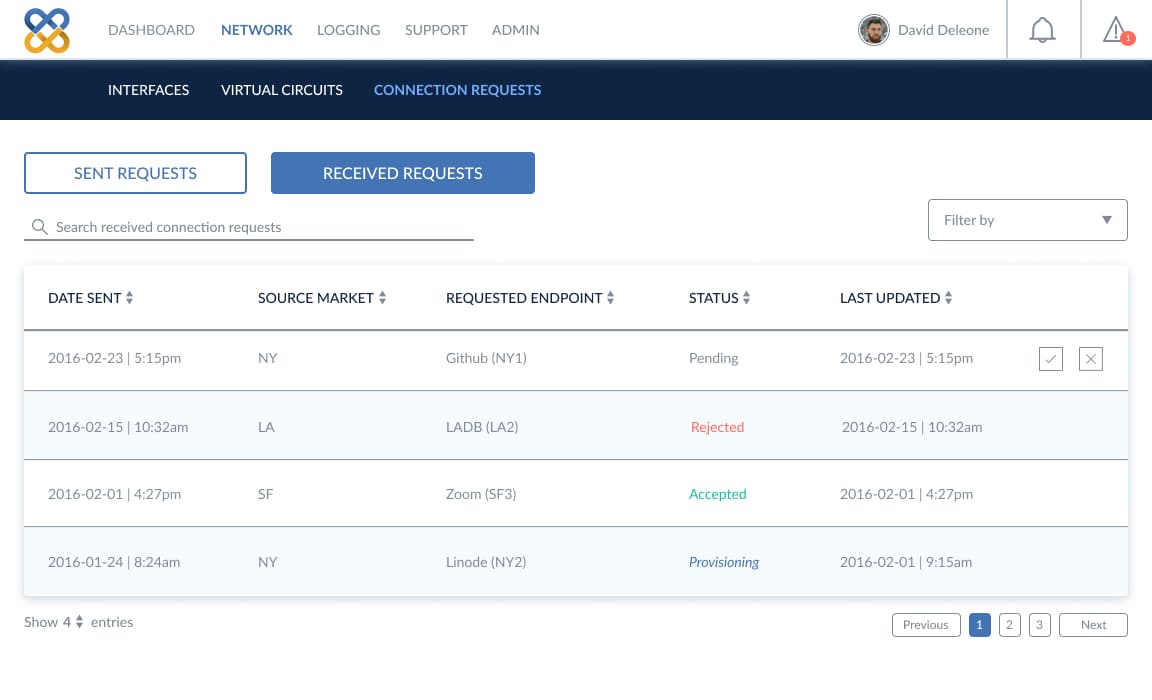Viewport: 1152px width, 700px height.
Task: Select the Linode (NY2) endpoint cell
Action: (x=486, y=562)
